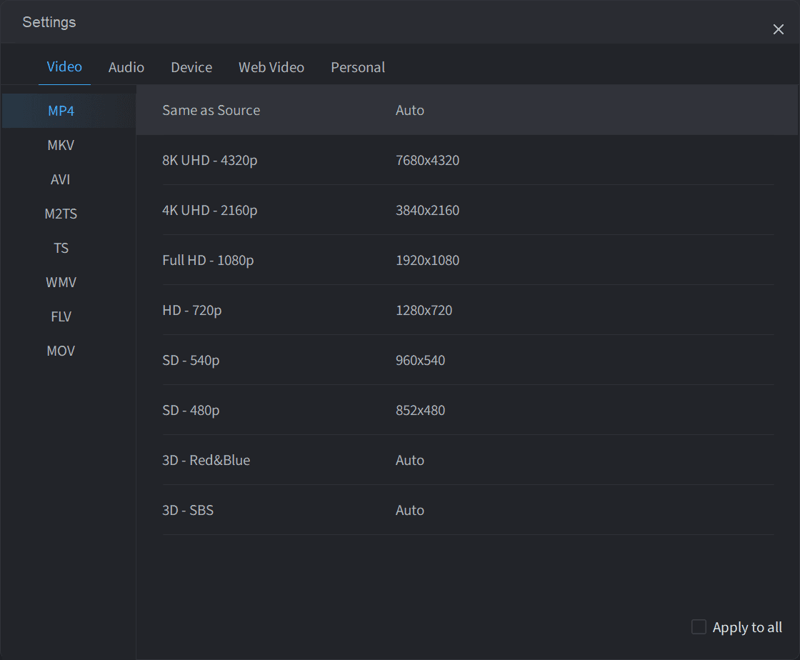This screenshot has height=660, width=800.
Task: Switch to the Audio tab
Action: point(126,67)
